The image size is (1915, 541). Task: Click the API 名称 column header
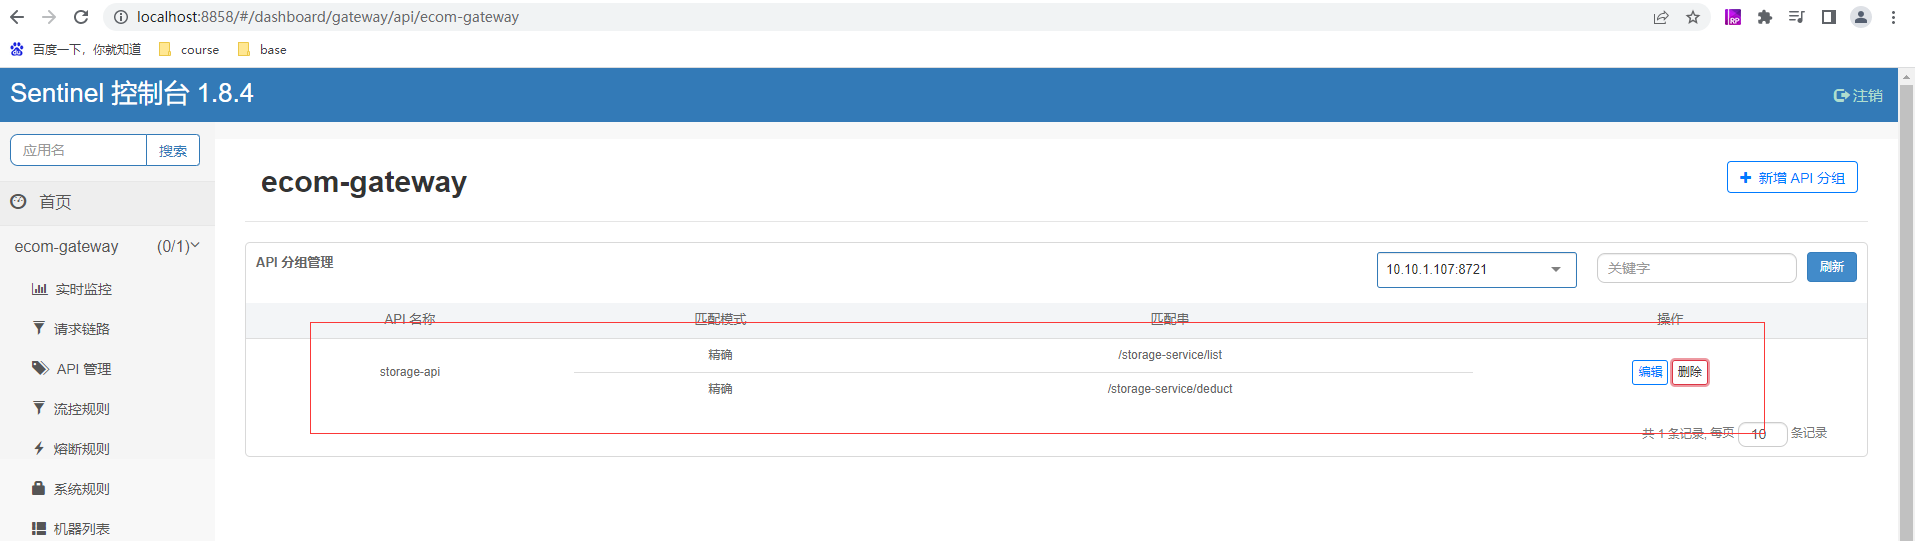coord(410,319)
